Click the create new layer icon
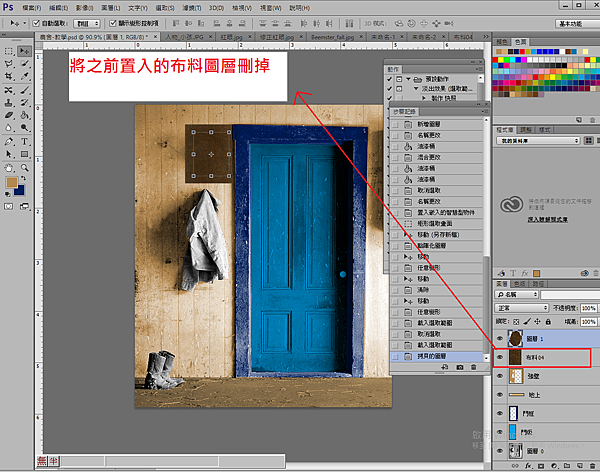Viewport: 600px width, 472px height. tap(580, 466)
